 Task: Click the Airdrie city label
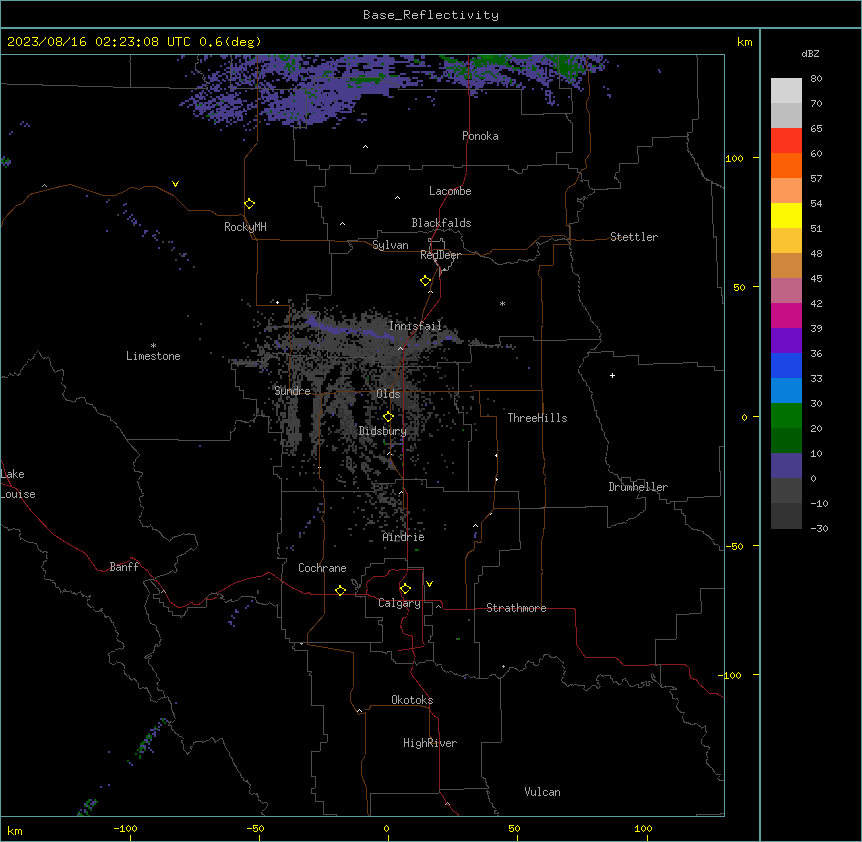pos(404,537)
